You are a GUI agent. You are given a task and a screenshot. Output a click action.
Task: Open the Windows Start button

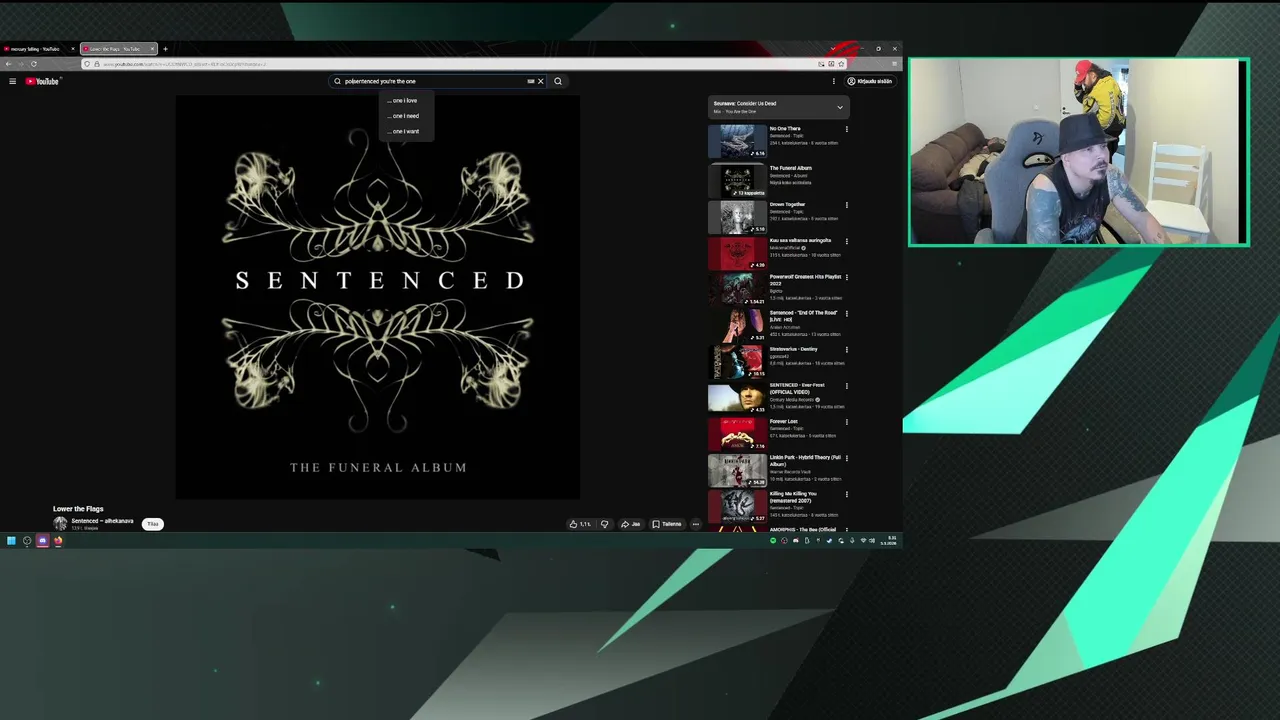(11, 541)
